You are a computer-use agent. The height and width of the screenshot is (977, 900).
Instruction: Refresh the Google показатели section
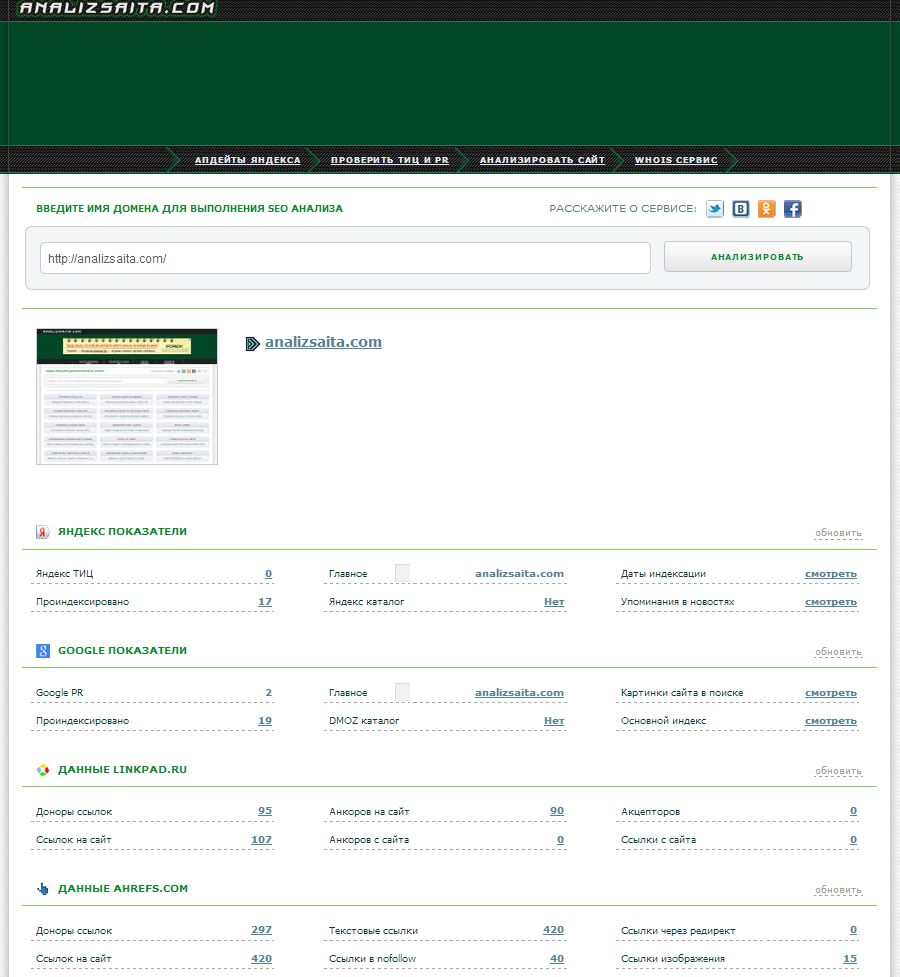[837, 652]
